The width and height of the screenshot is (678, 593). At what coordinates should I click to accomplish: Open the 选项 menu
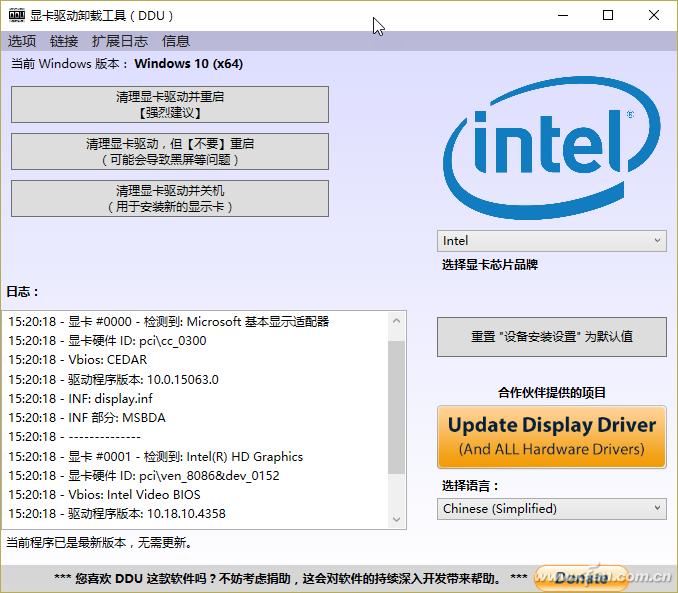tap(22, 41)
